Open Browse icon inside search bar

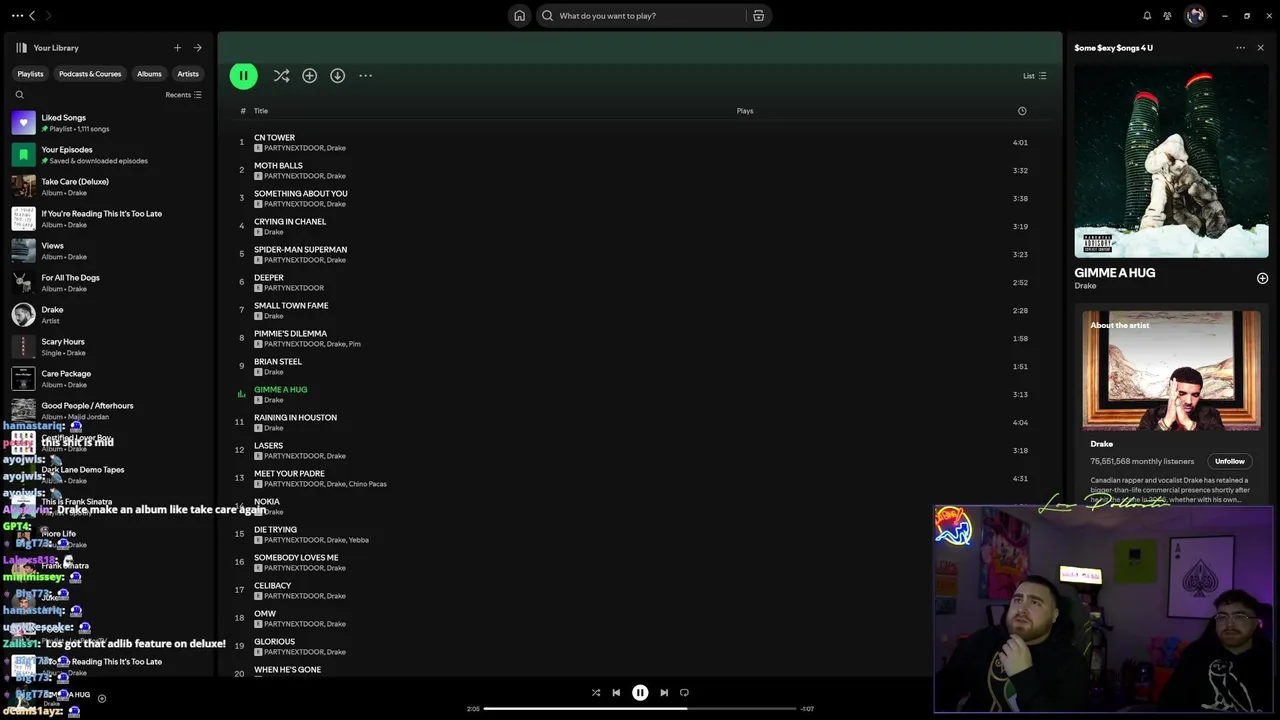[x=759, y=15]
